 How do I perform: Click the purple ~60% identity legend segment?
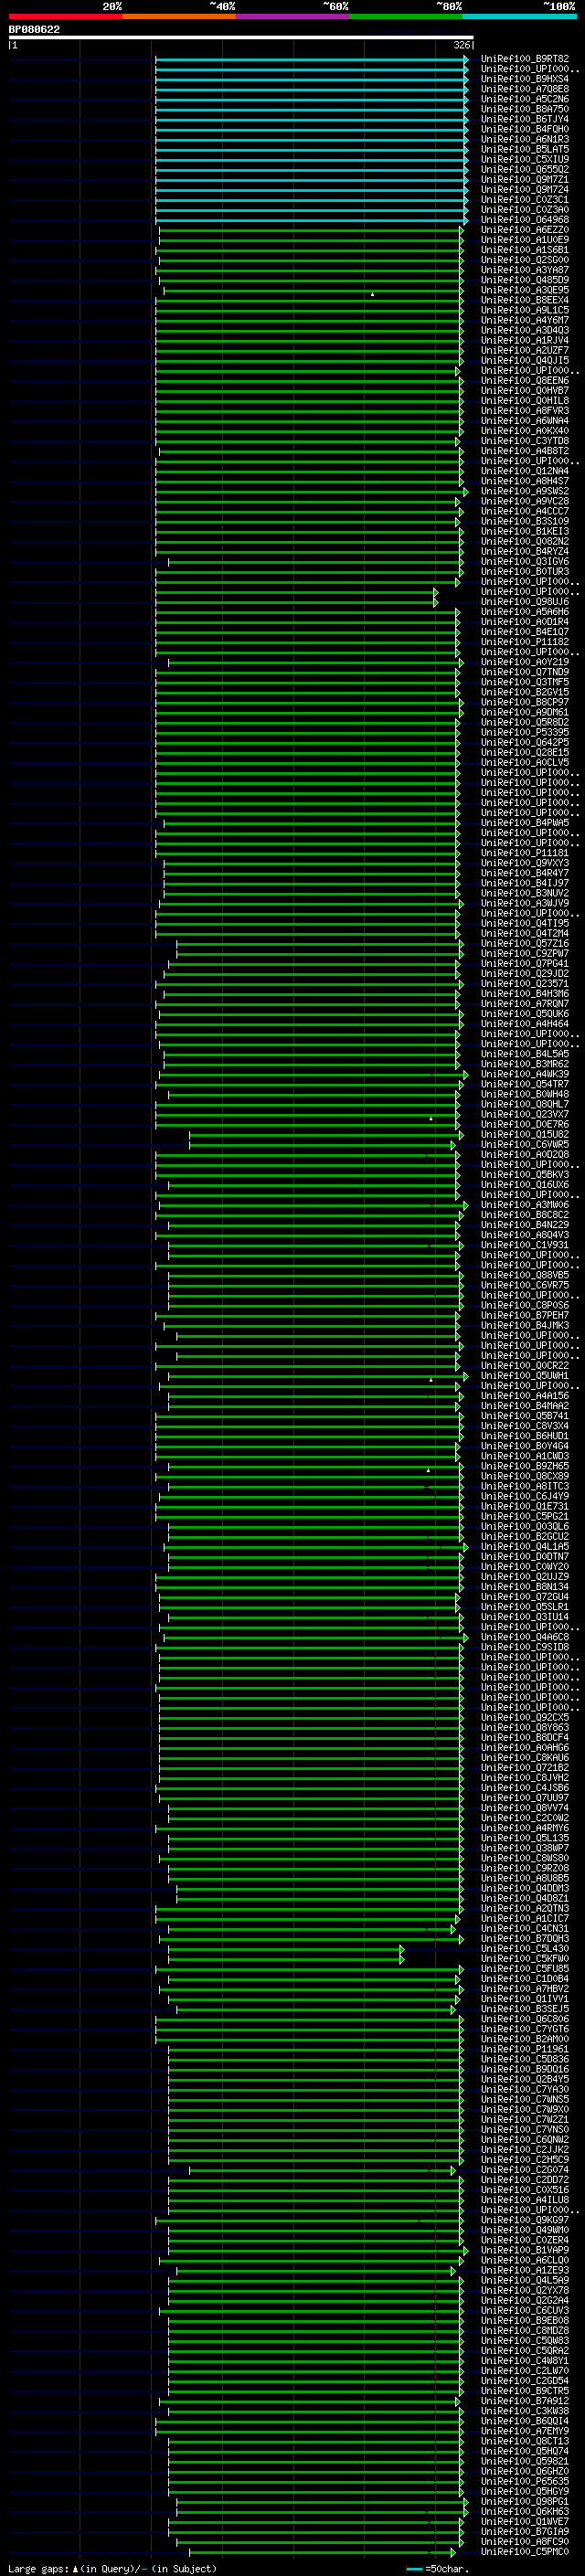click(x=293, y=16)
